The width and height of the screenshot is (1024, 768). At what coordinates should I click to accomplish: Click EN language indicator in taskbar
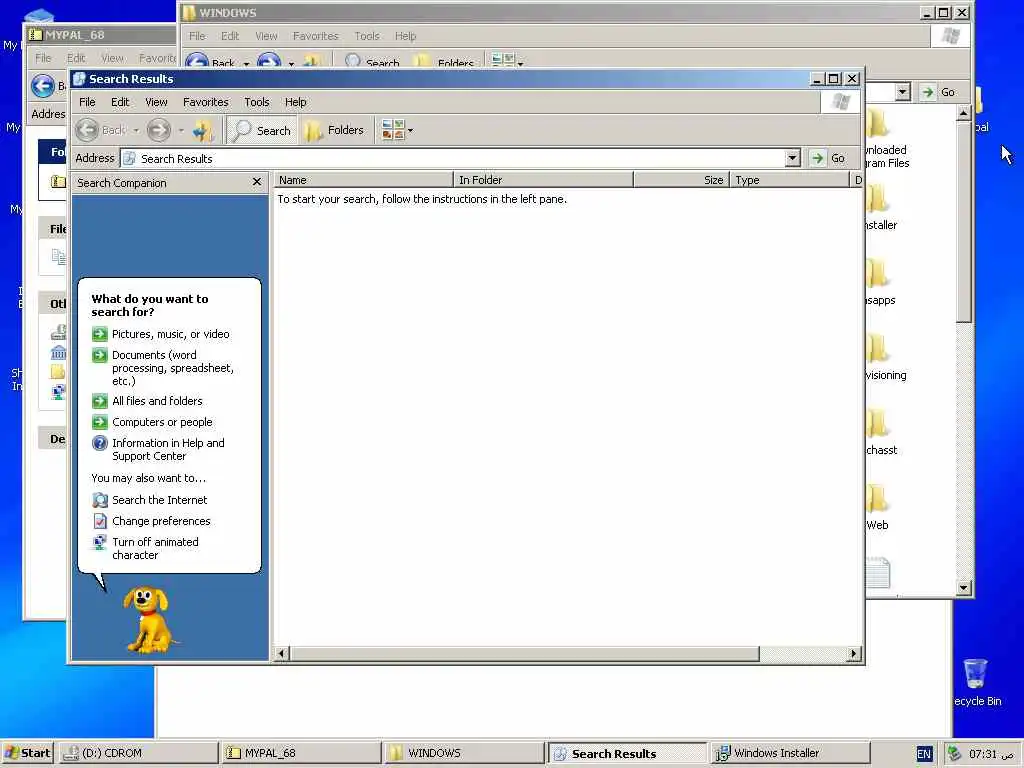coord(923,754)
